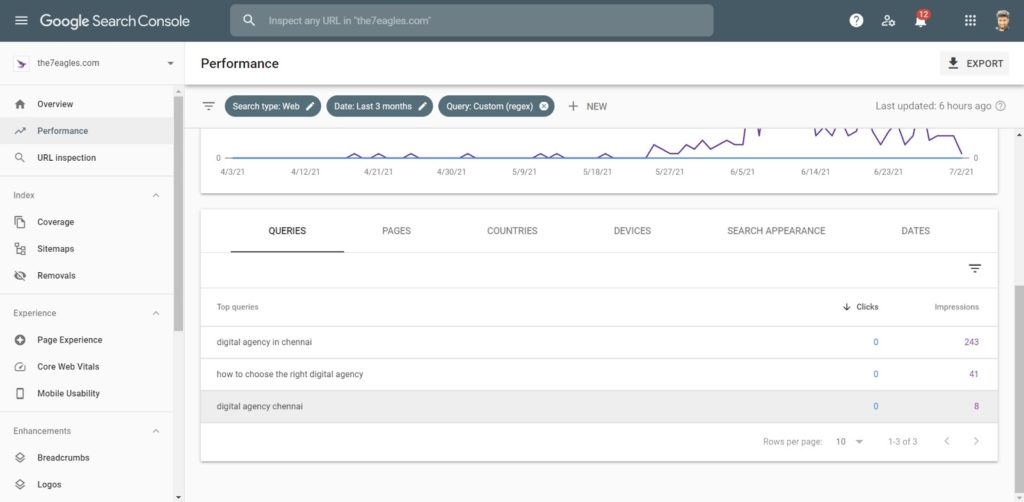Image resolution: width=1024 pixels, height=502 pixels.
Task: Click the filter rows icon above table
Action: pos(974,268)
